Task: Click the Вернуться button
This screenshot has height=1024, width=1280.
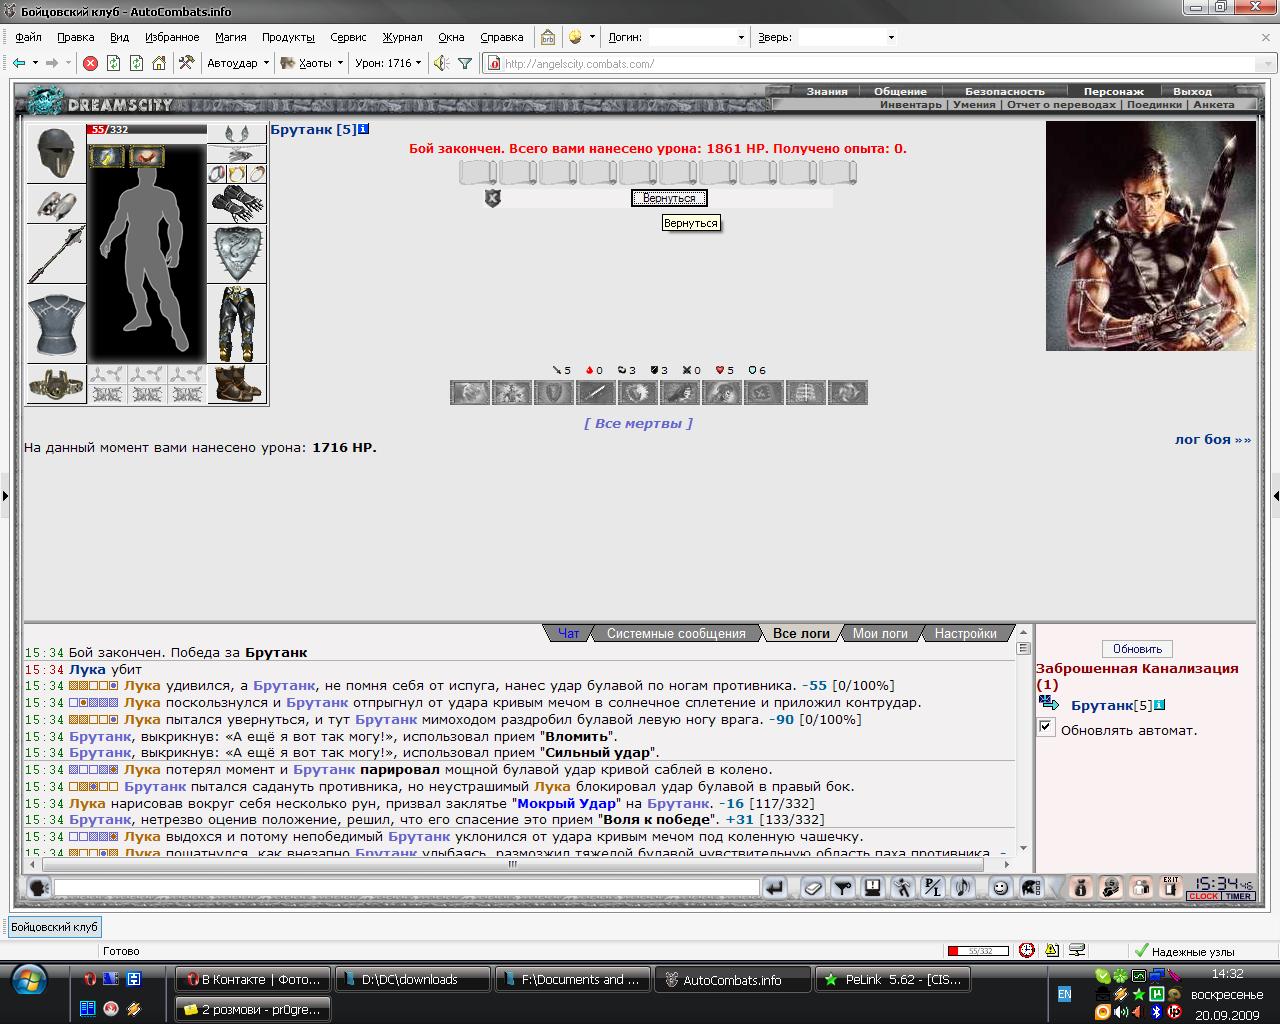Action: [x=669, y=198]
